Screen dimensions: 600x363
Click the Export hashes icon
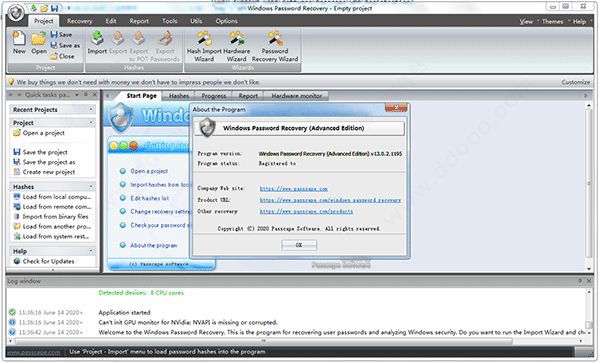click(x=118, y=42)
